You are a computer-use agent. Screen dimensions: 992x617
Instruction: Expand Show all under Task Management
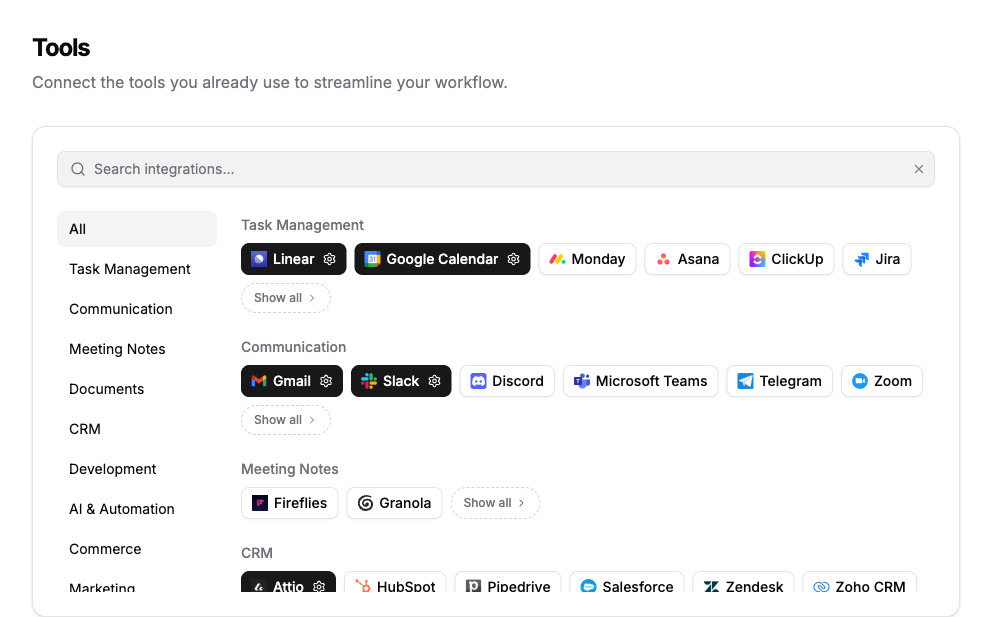pos(285,298)
